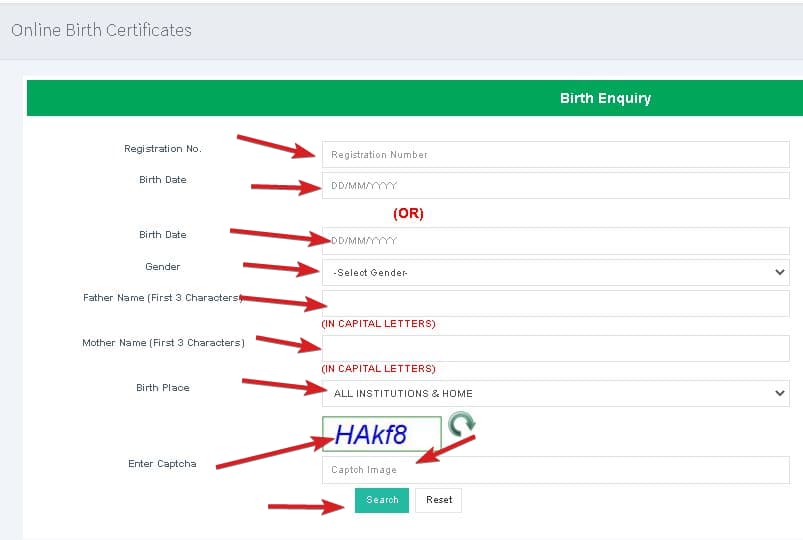
Task: Click the Online Birth Certificates page title
Action: 101,30
